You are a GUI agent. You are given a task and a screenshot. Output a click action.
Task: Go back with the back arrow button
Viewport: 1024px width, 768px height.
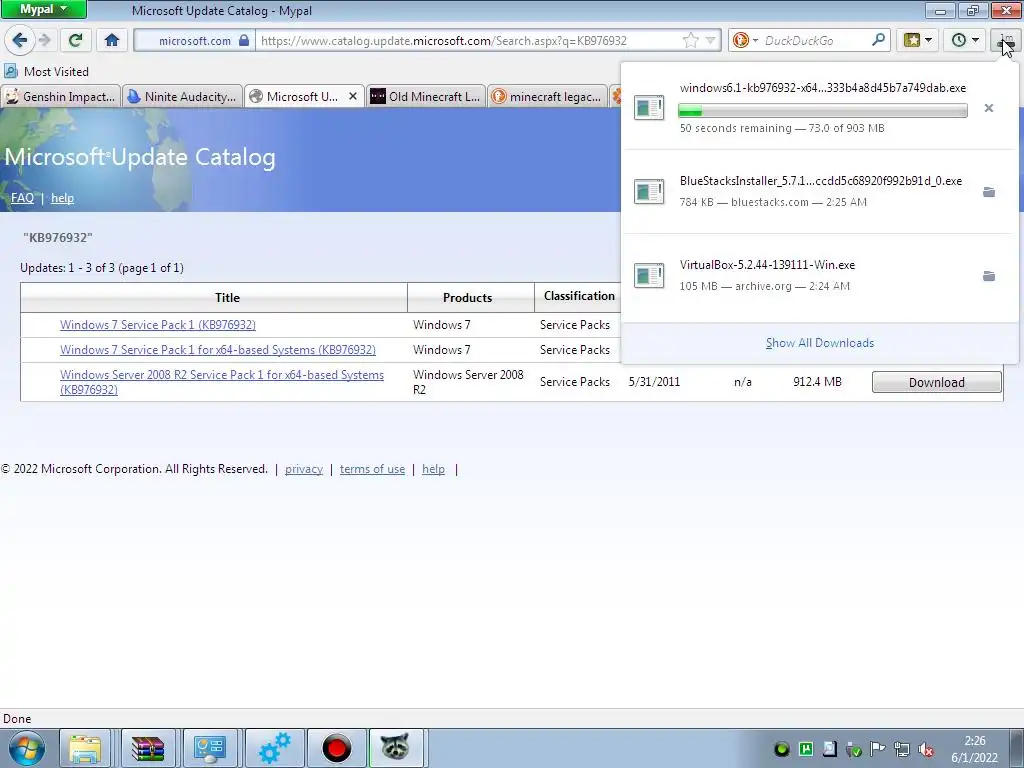19,40
